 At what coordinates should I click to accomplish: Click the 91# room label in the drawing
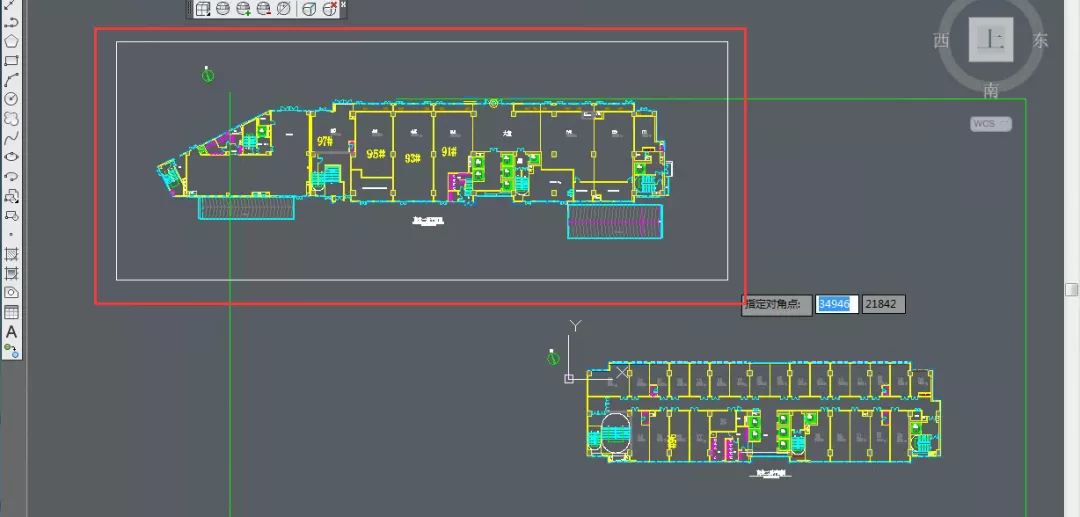(x=450, y=151)
